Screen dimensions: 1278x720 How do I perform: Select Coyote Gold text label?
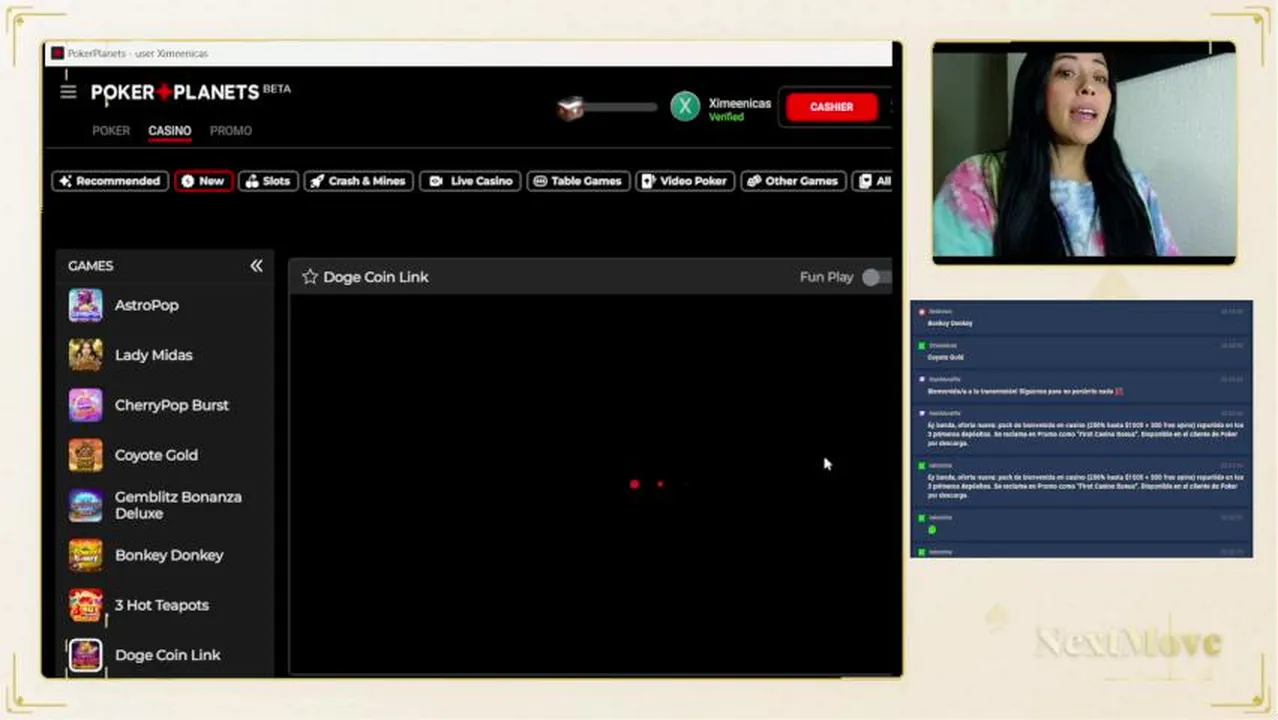[x=156, y=455]
